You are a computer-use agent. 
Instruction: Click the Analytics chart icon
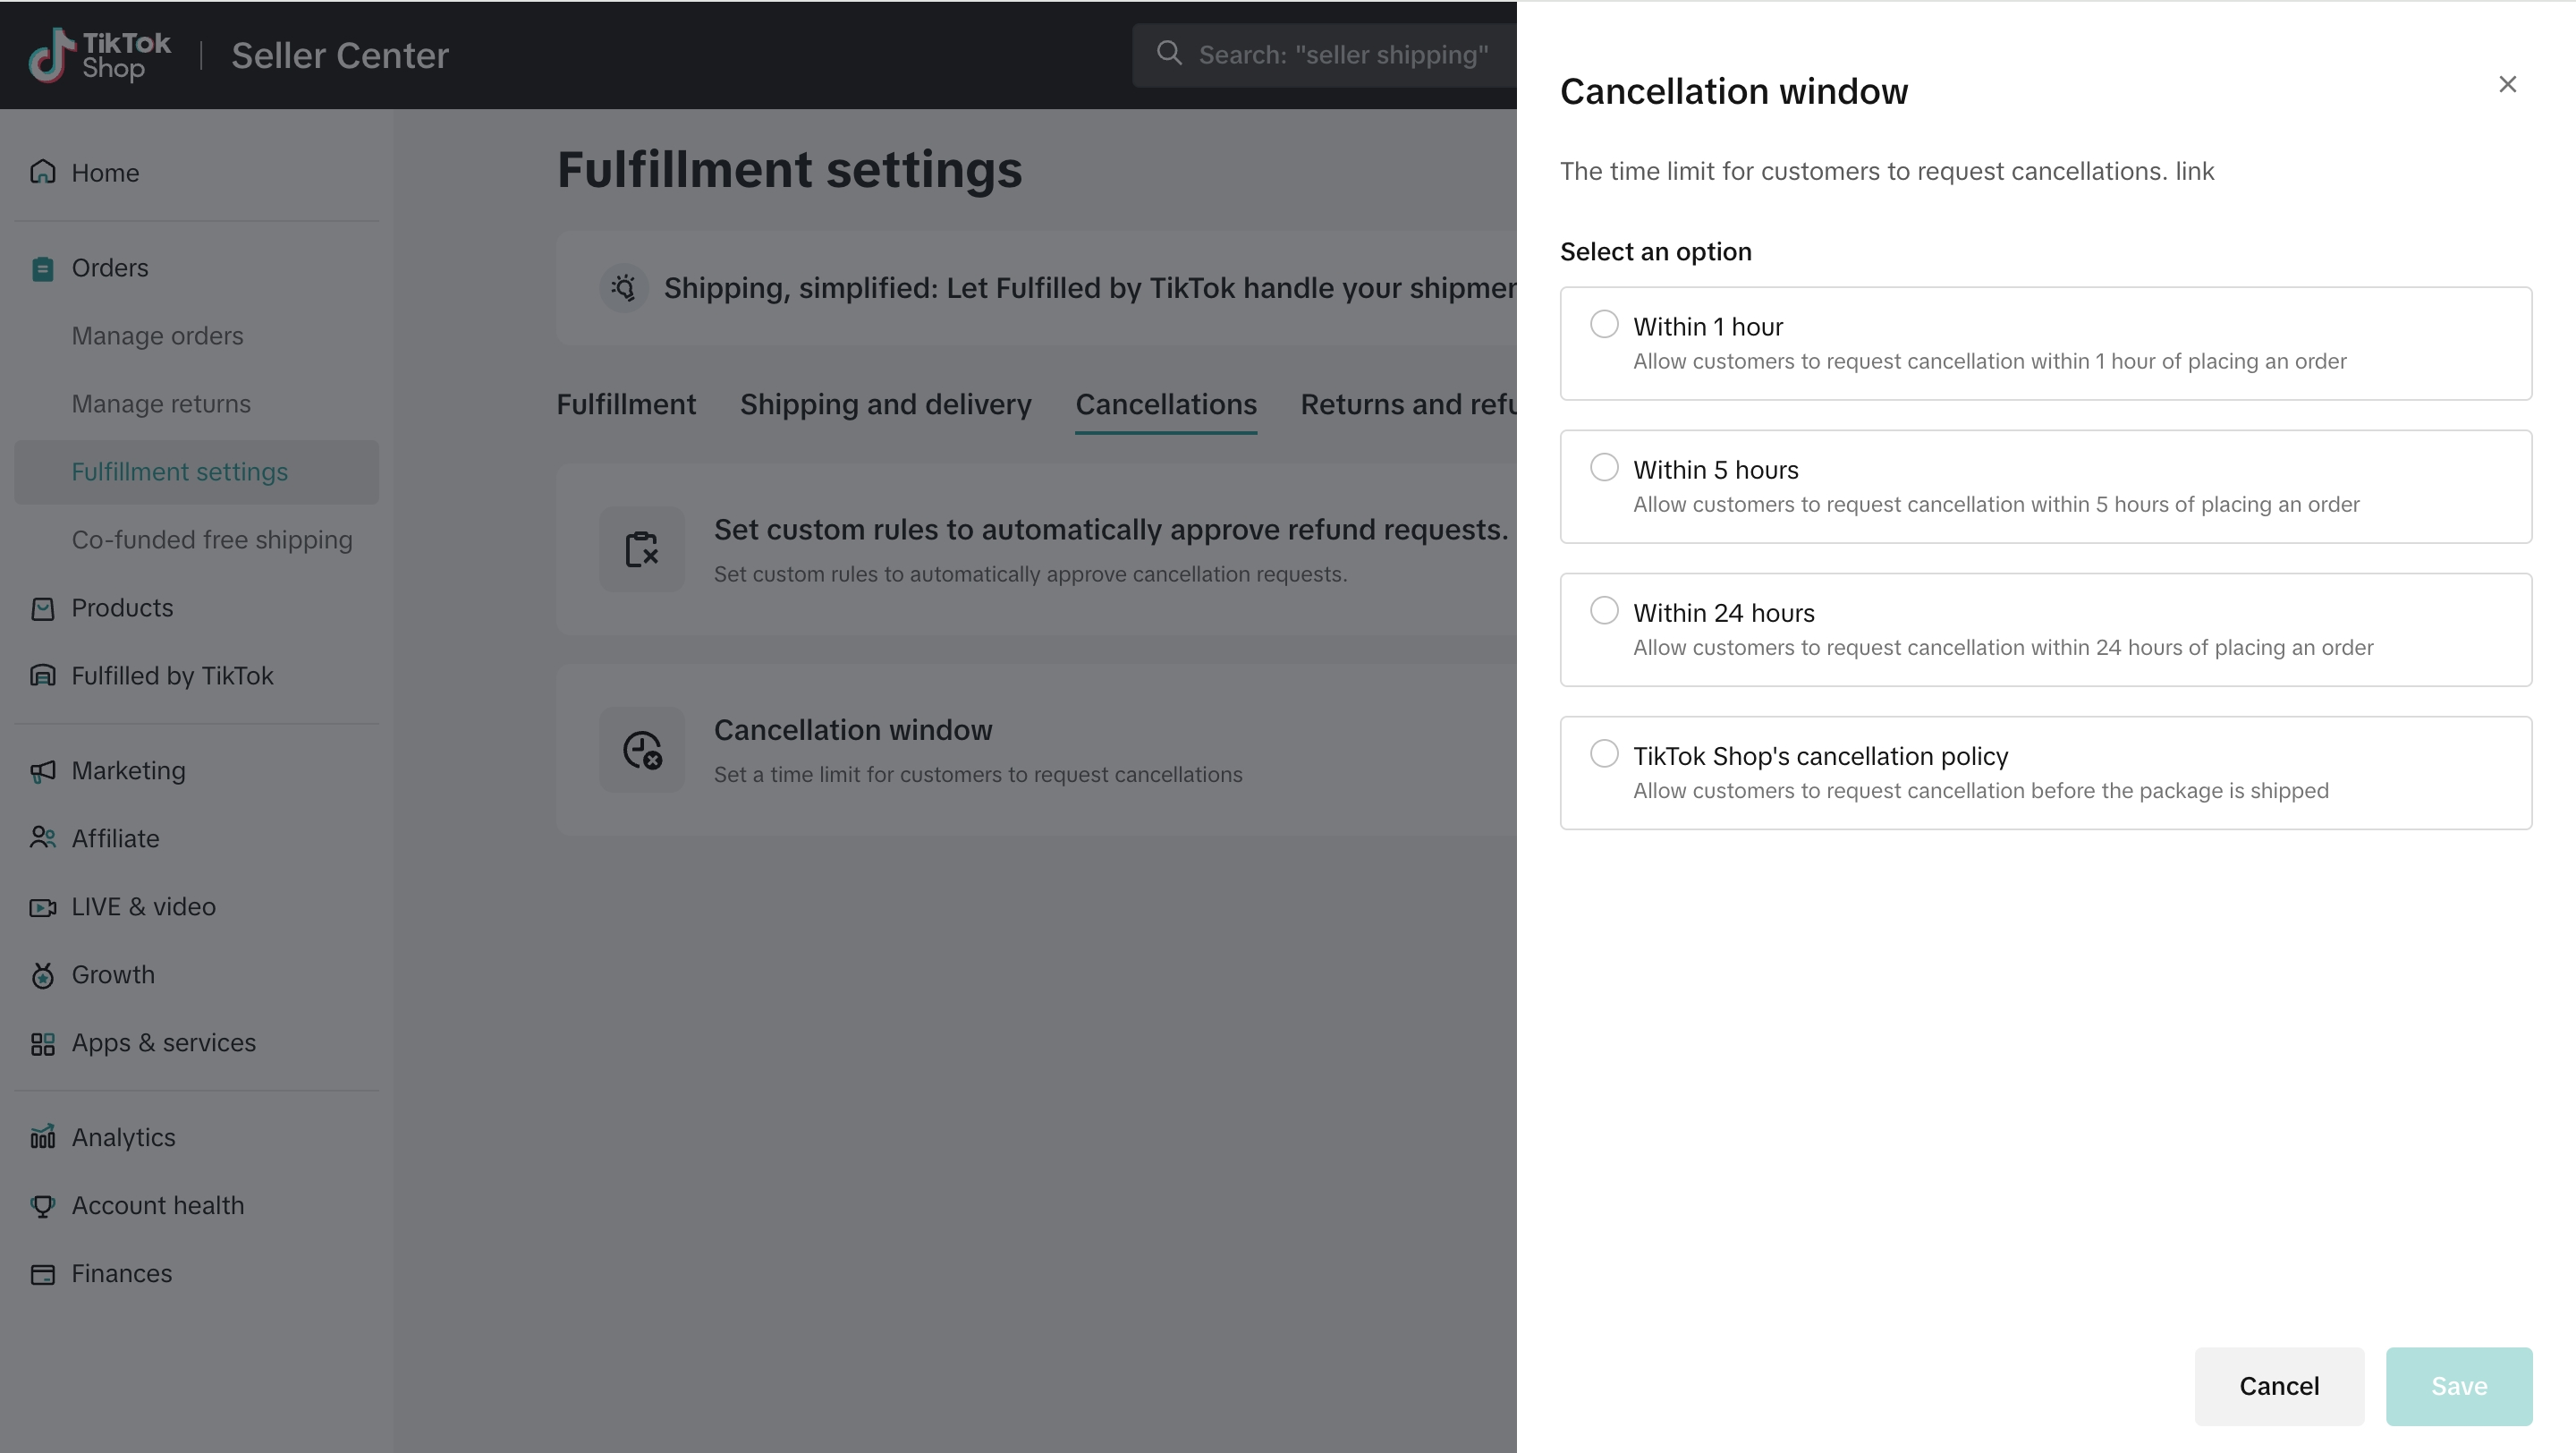(x=42, y=1138)
